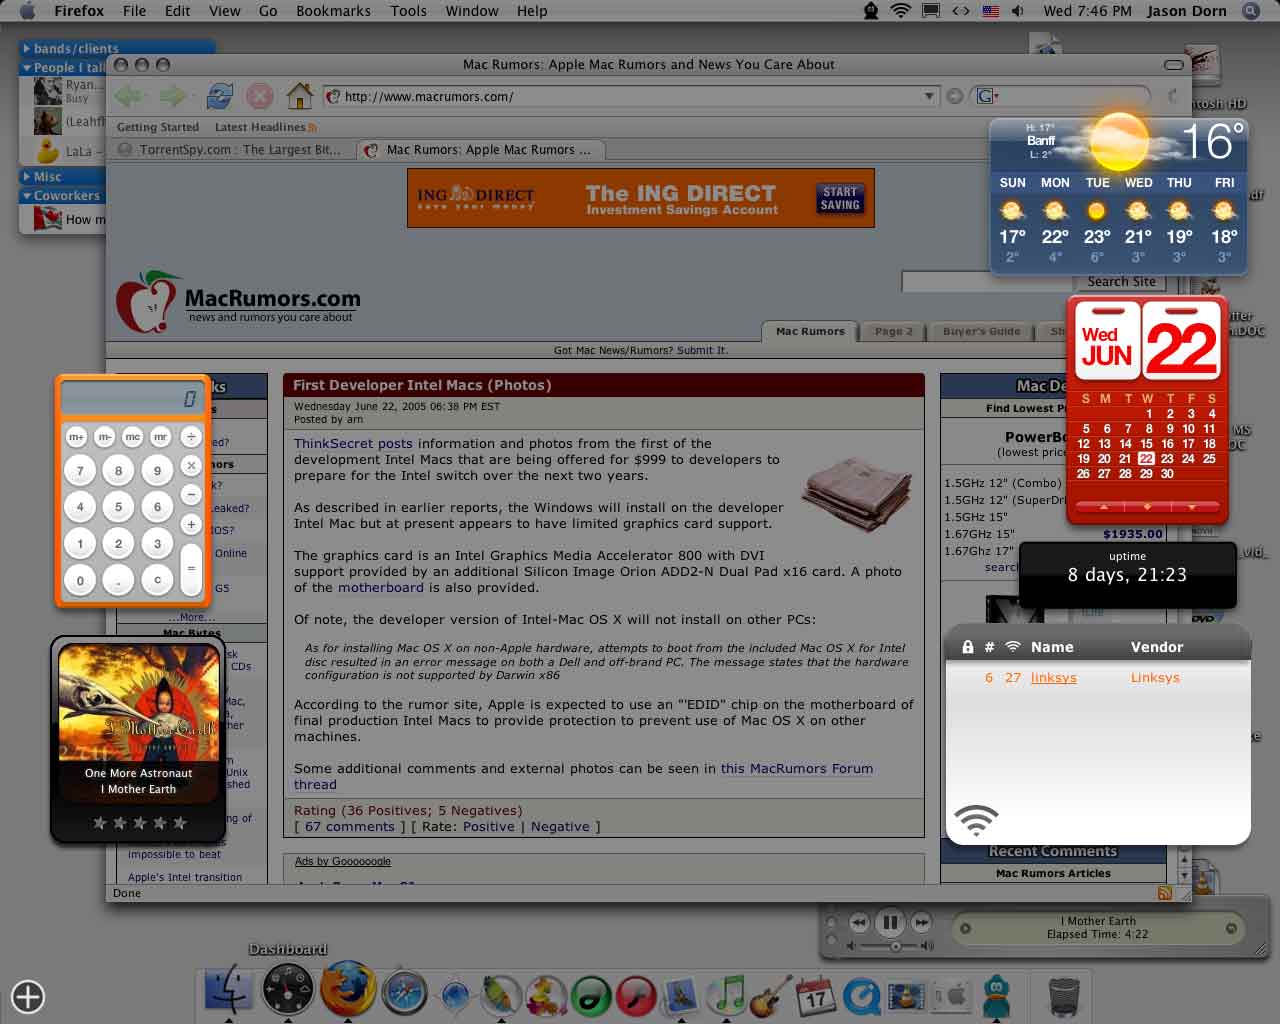Reload the page in Firefox
Image resolution: width=1280 pixels, height=1024 pixels.
(220, 96)
